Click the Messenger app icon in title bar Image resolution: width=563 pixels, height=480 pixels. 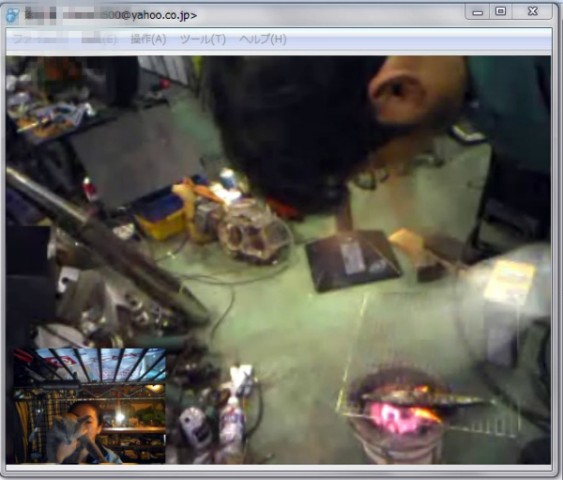tap(12, 15)
